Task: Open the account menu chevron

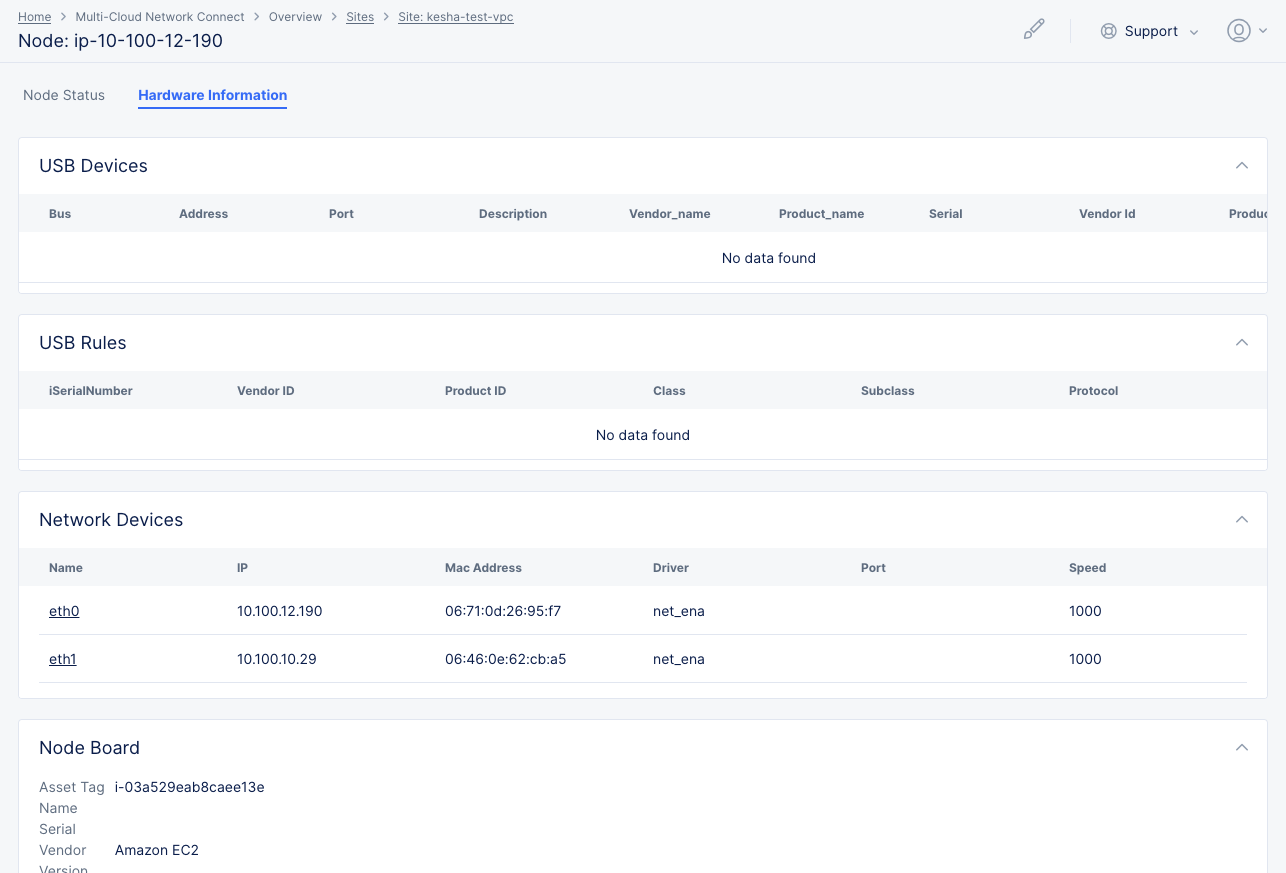Action: [x=1262, y=30]
